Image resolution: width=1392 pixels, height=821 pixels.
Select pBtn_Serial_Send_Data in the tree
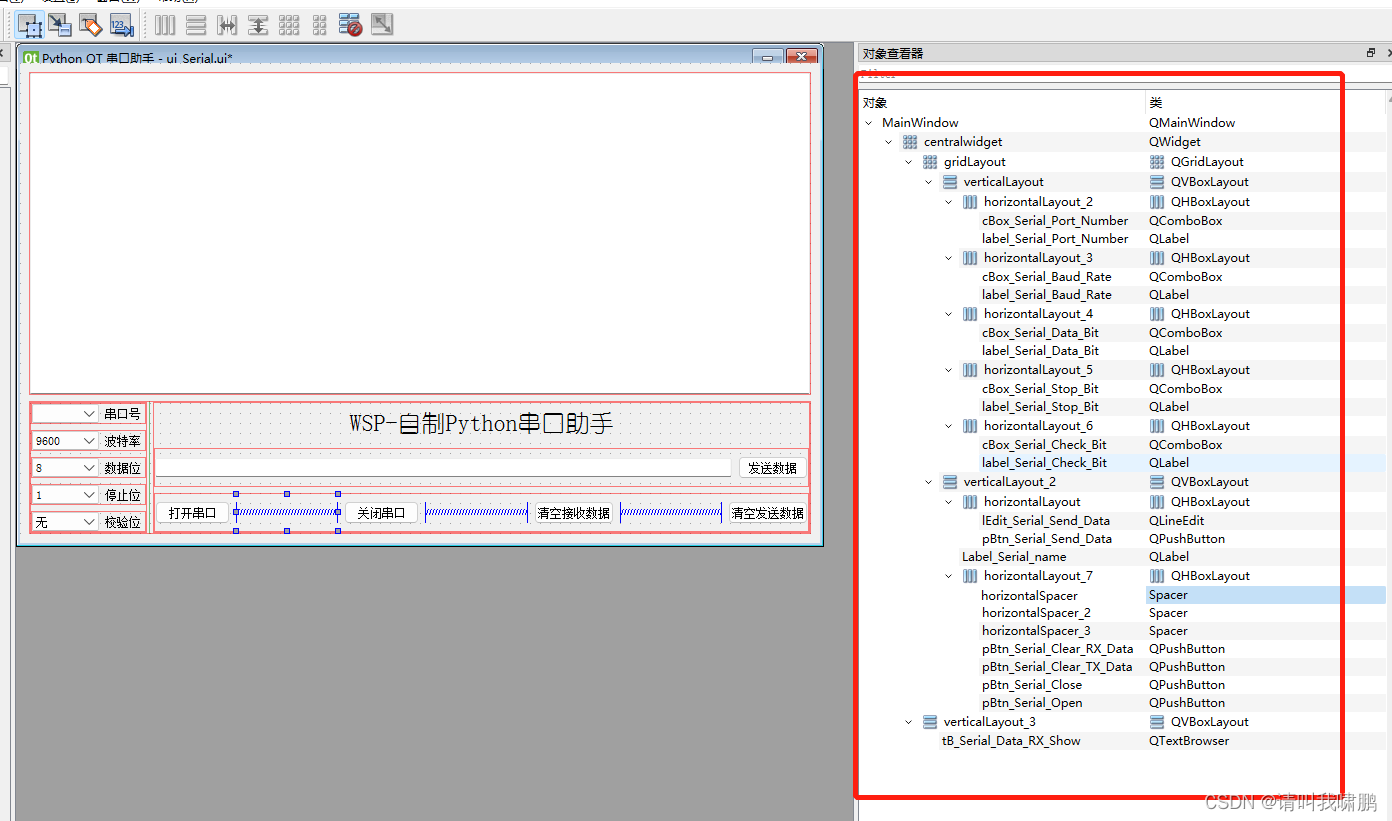[x=1047, y=539]
